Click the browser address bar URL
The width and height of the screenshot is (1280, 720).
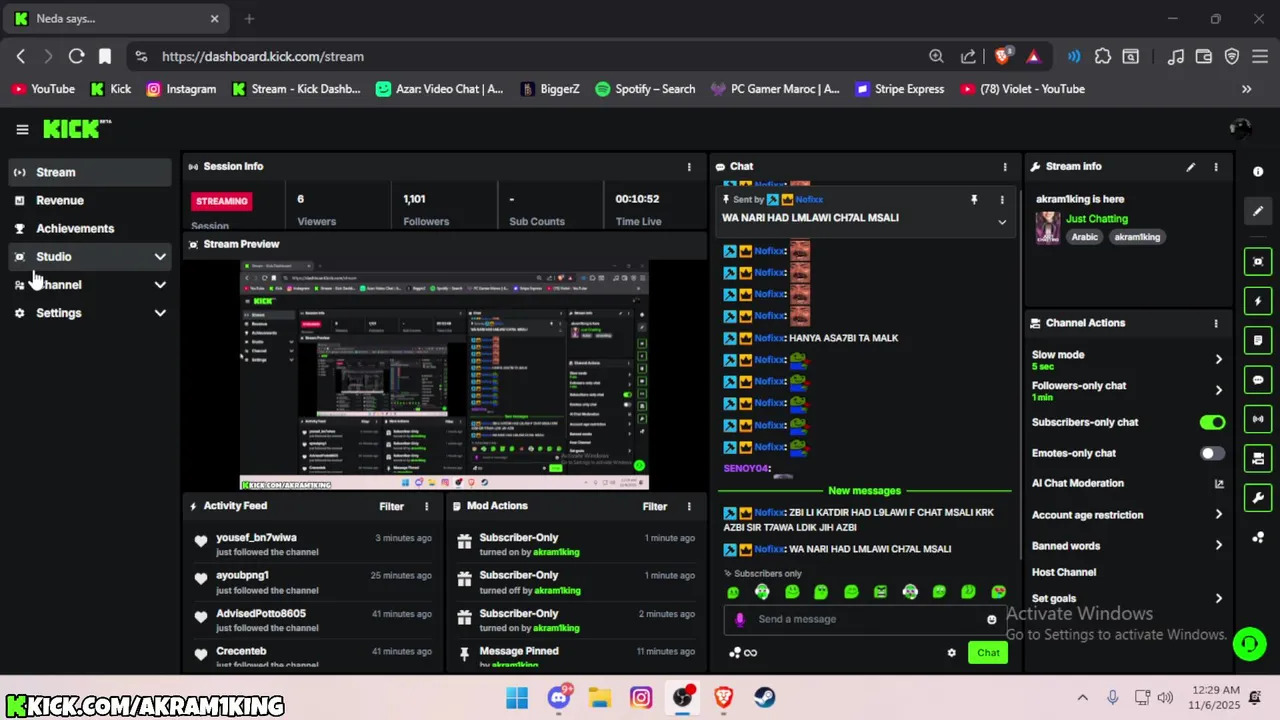pos(263,57)
